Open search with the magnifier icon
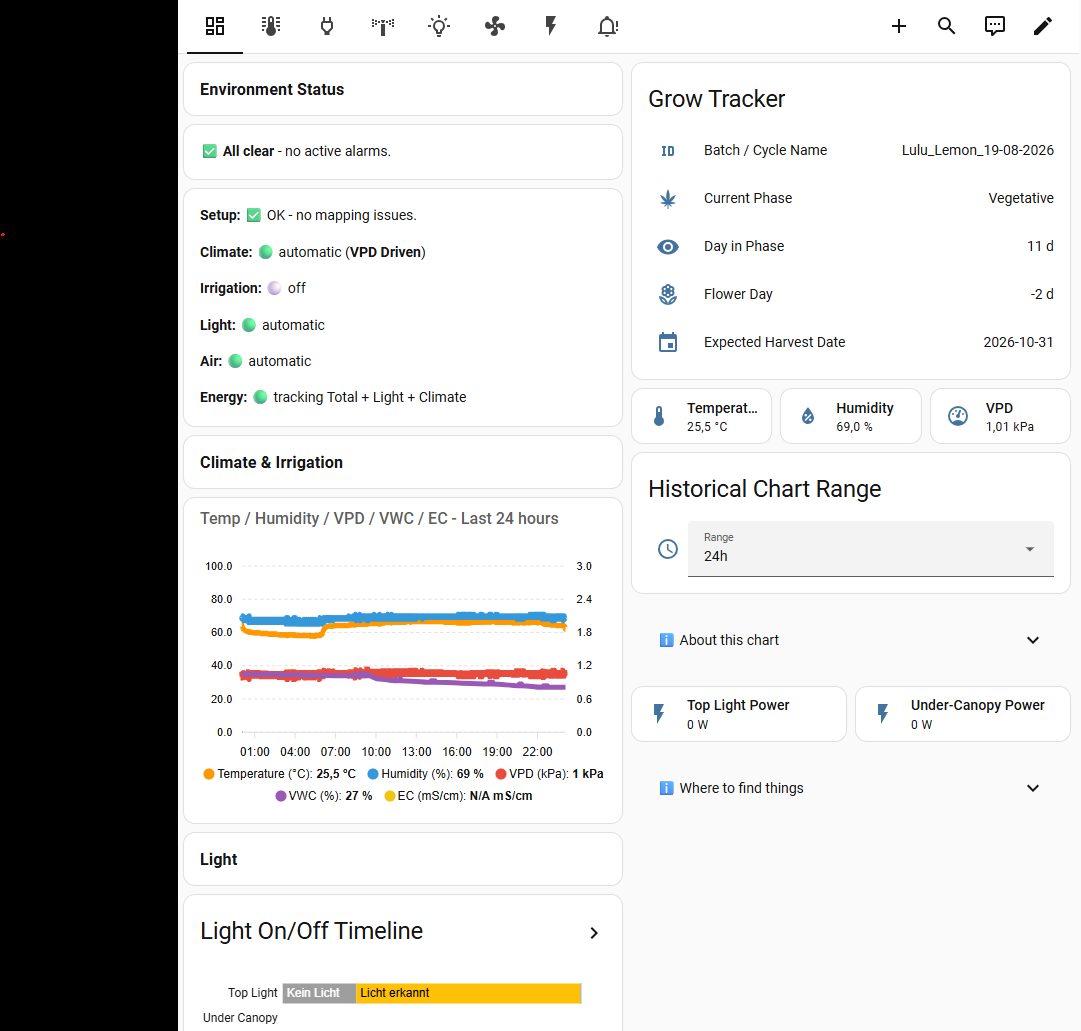This screenshot has height=1031, width=1081. tap(947, 26)
